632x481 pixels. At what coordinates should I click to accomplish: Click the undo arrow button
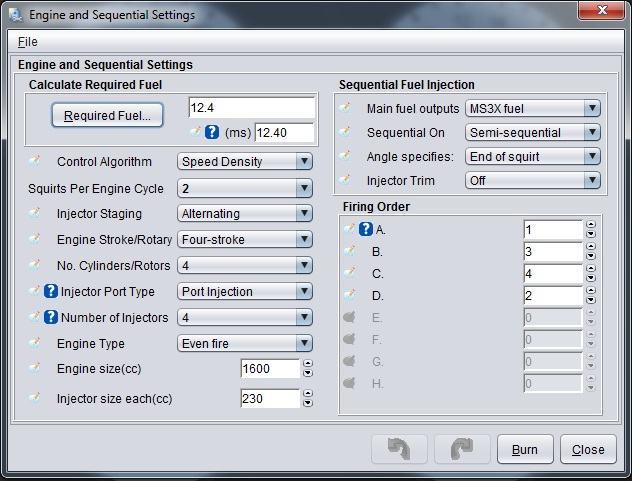coord(399,449)
